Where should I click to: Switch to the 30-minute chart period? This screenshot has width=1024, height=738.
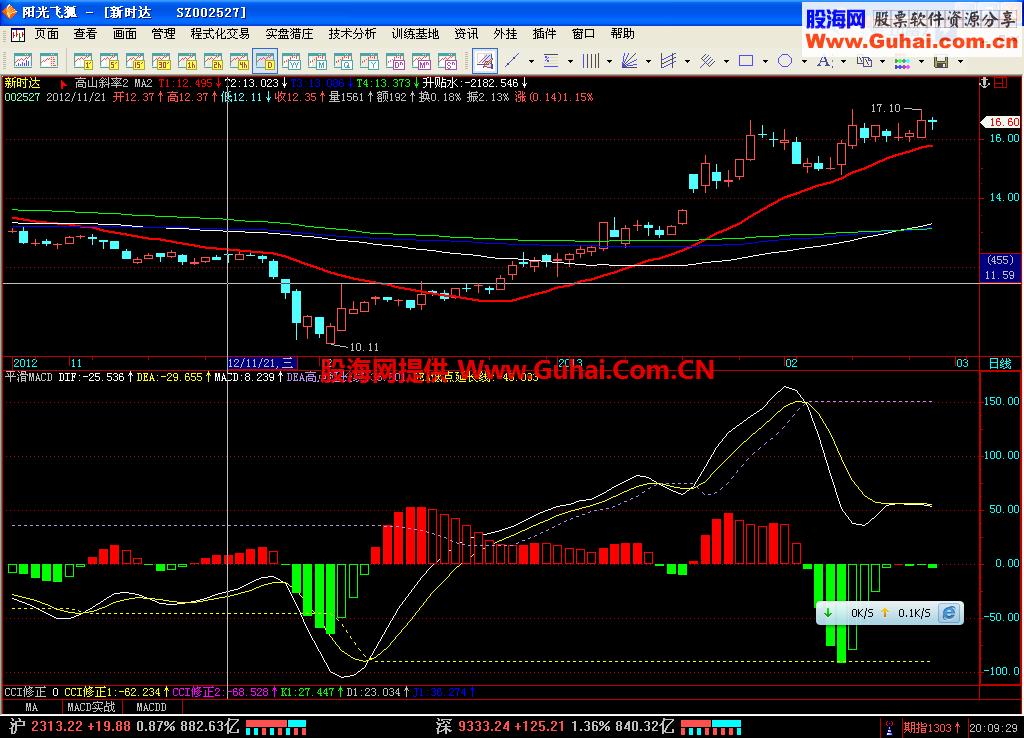161,62
